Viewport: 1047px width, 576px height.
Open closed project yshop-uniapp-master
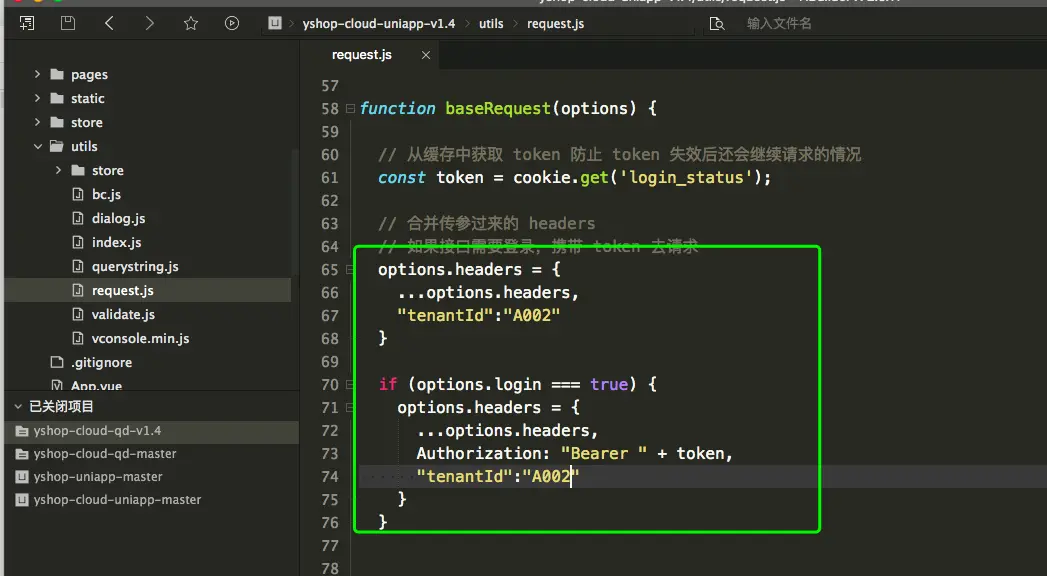97,477
